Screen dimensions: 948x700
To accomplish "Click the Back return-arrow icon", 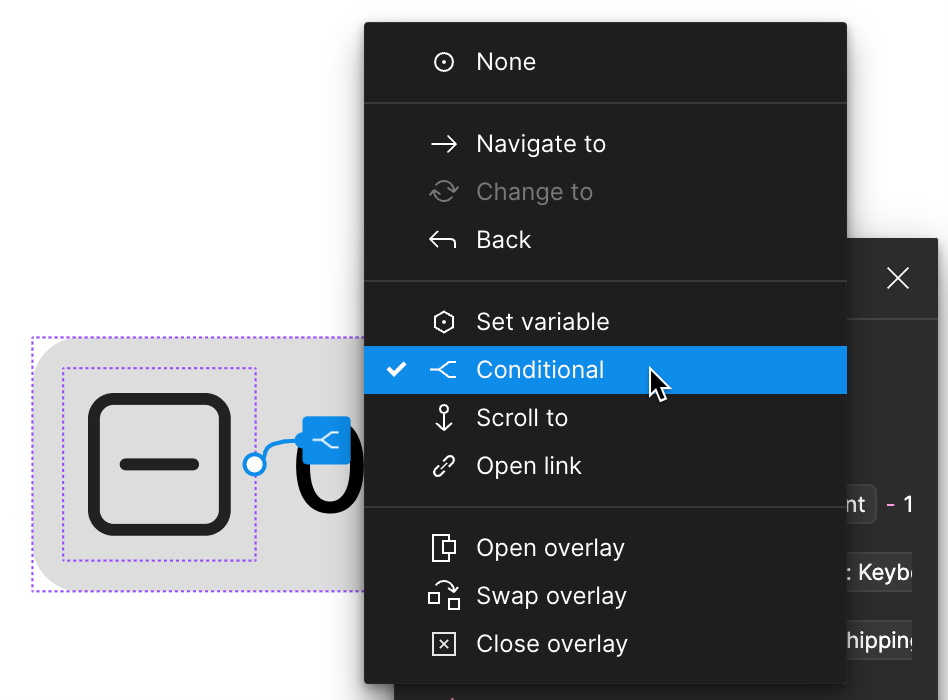I will pyautogui.click(x=443, y=239).
